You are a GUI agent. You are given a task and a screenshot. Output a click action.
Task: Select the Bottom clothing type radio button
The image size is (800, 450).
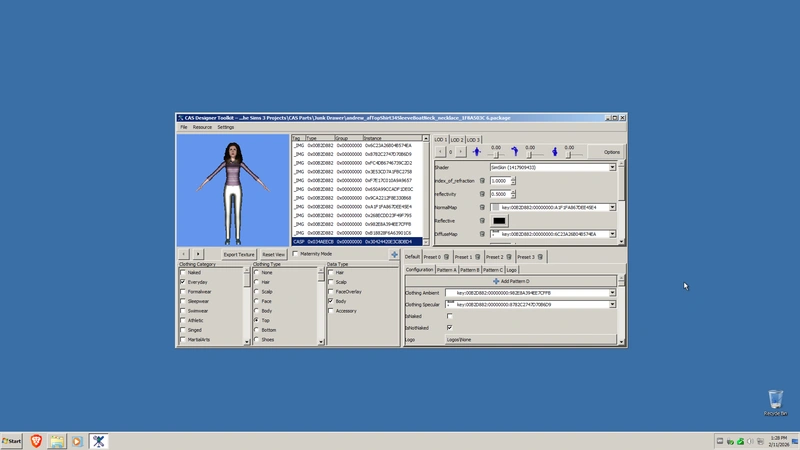click(256, 330)
